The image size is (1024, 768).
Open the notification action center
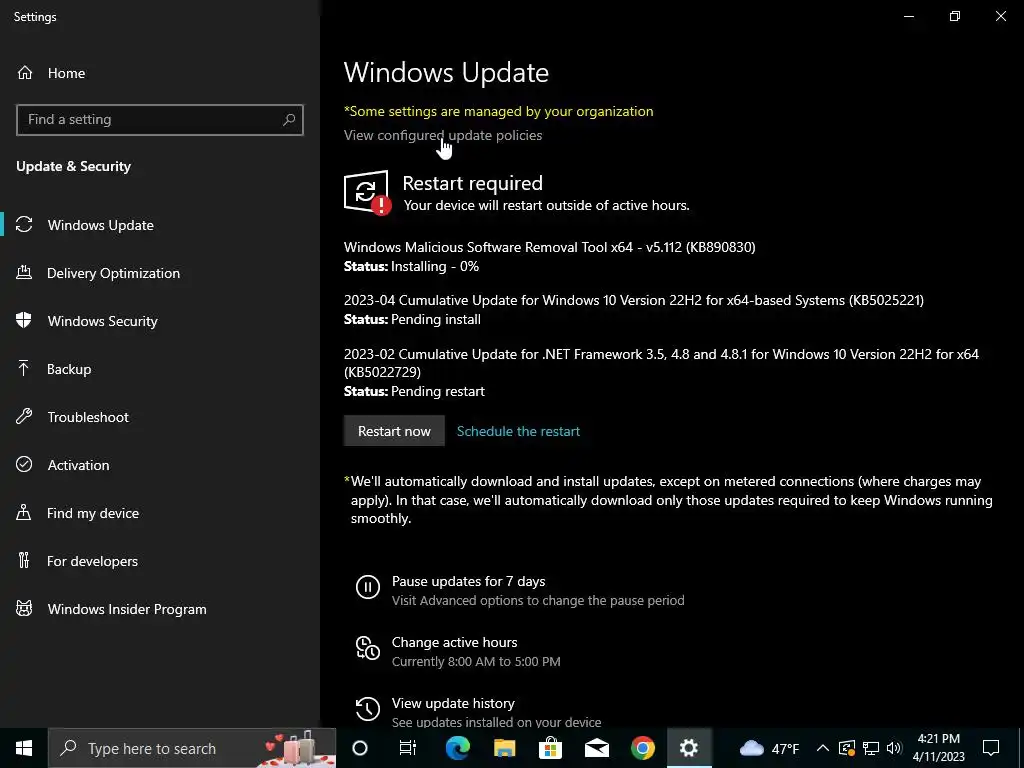tap(991, 748)
